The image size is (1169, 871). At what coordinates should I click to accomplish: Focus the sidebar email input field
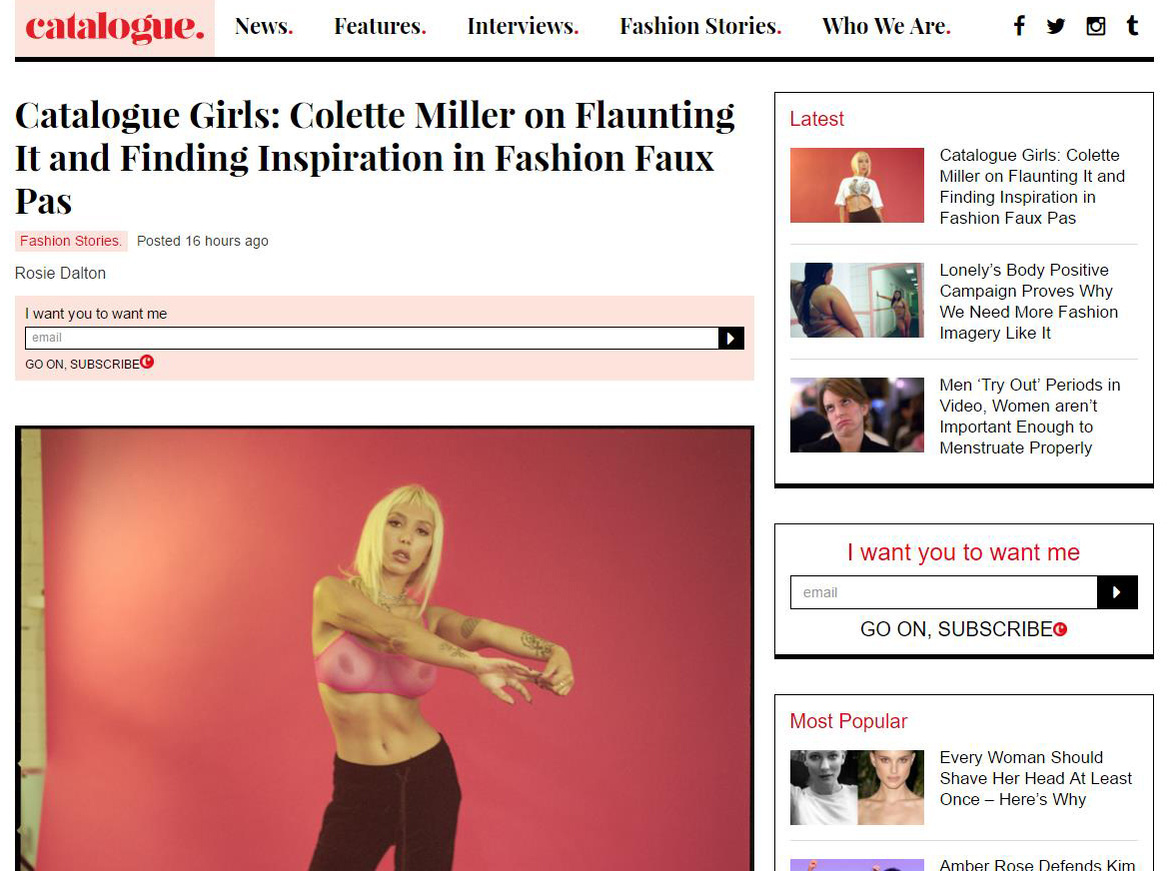coord(944,592)
